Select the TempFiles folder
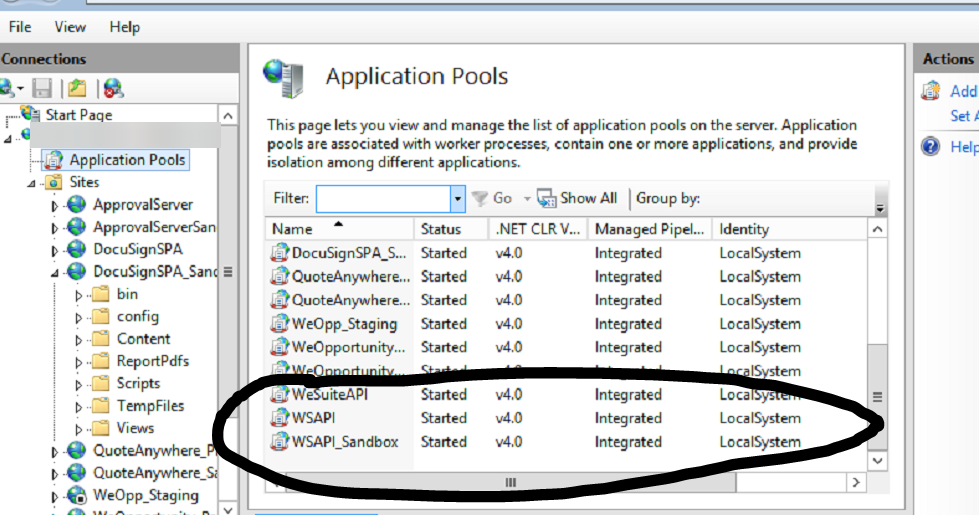 tap(150, 406)
